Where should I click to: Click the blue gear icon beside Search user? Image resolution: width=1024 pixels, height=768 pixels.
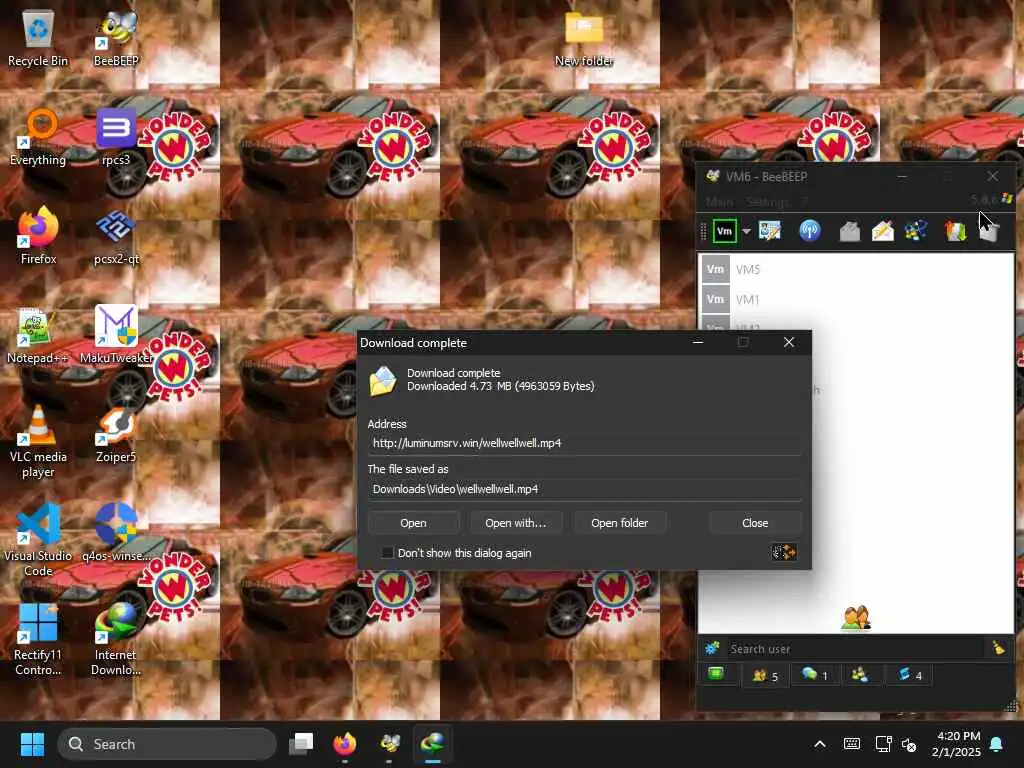(712, 648)
